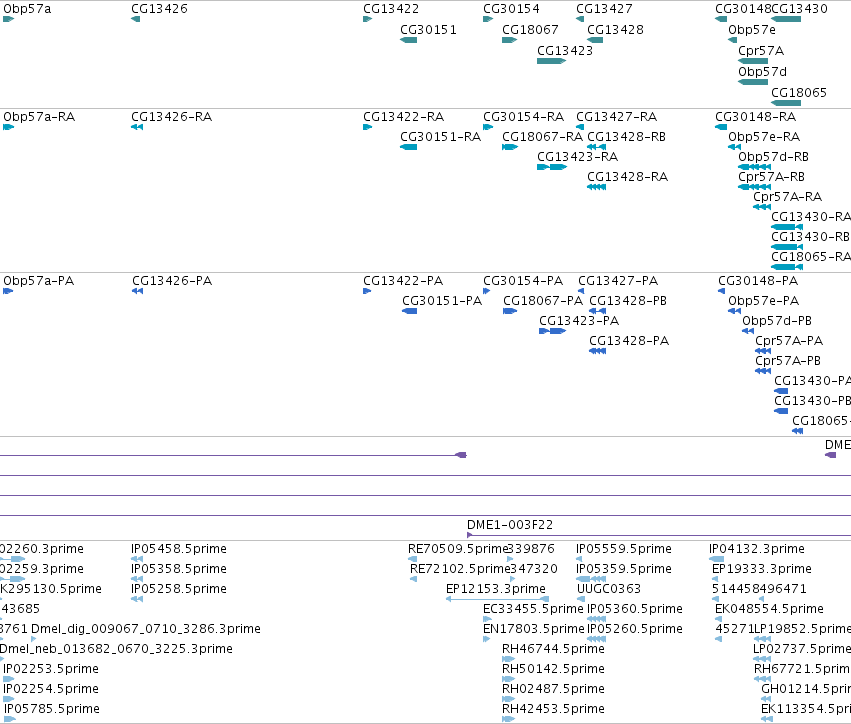Viewport: 851px width, 724px height.
Task: Click the Obp57d-RB transcript label
Action: point(773,157)
